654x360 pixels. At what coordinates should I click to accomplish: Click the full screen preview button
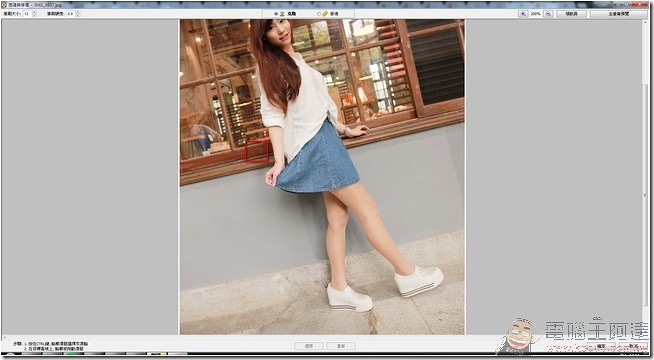tap(619, 14)
